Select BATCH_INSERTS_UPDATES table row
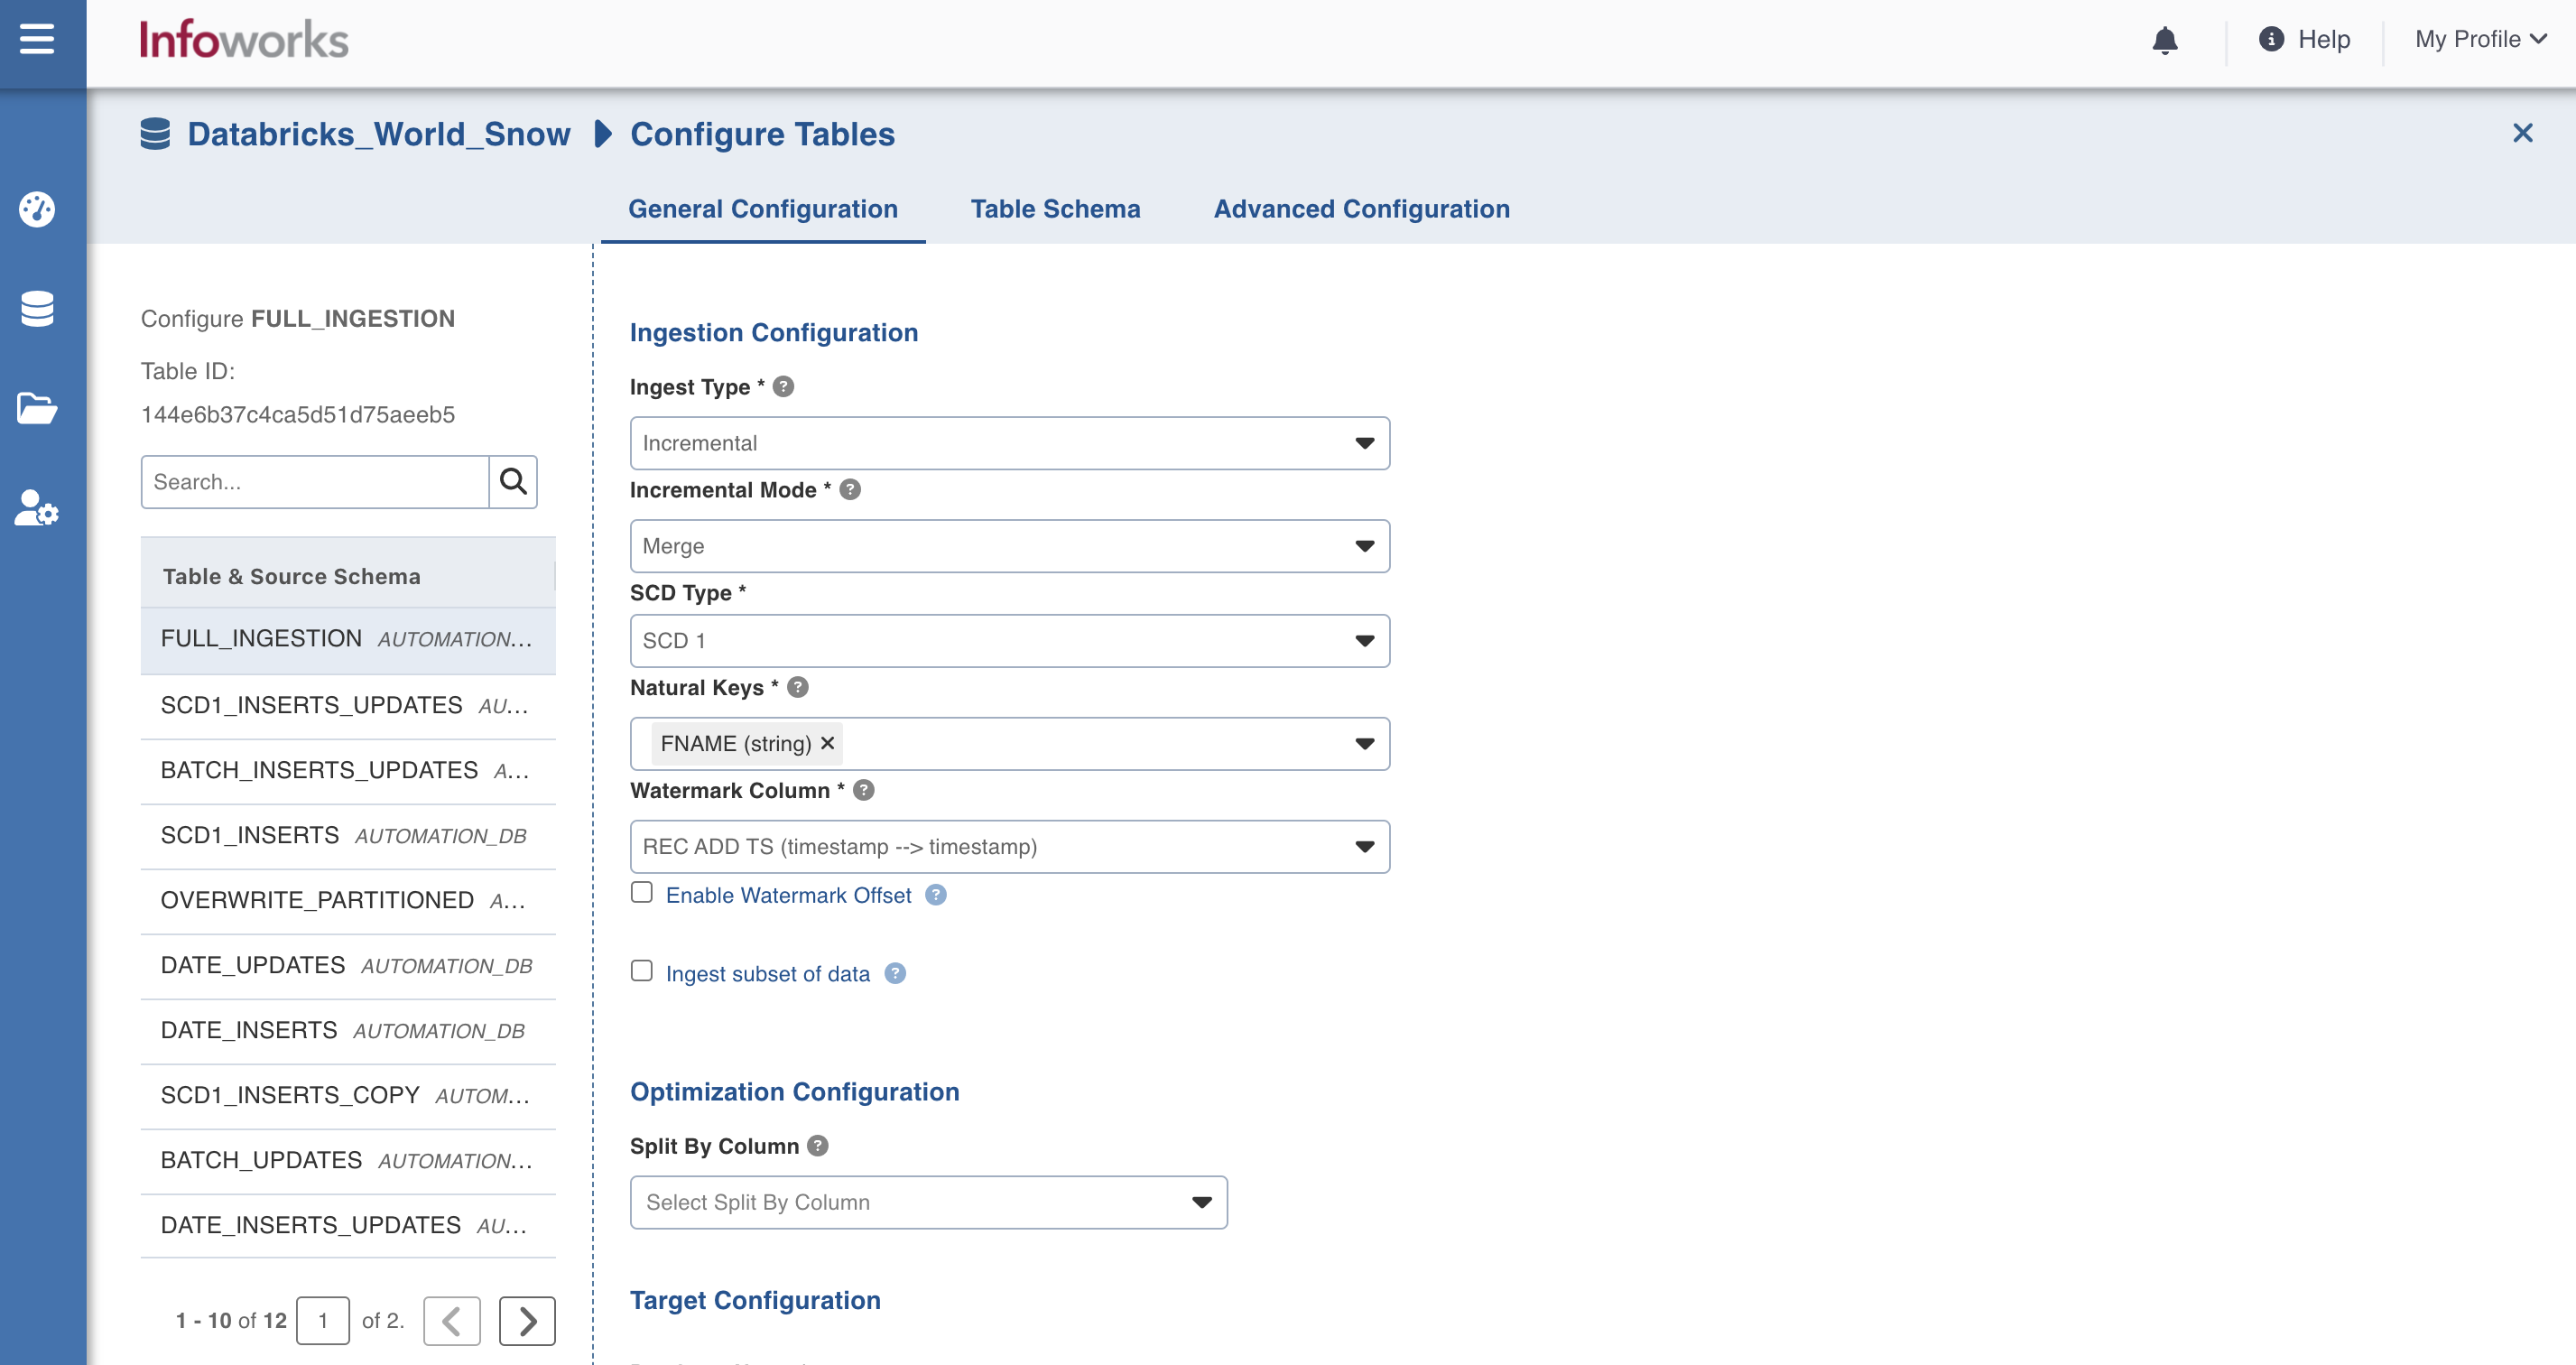The height and width of the screenshot is (1365, 2576). (348, 771)
